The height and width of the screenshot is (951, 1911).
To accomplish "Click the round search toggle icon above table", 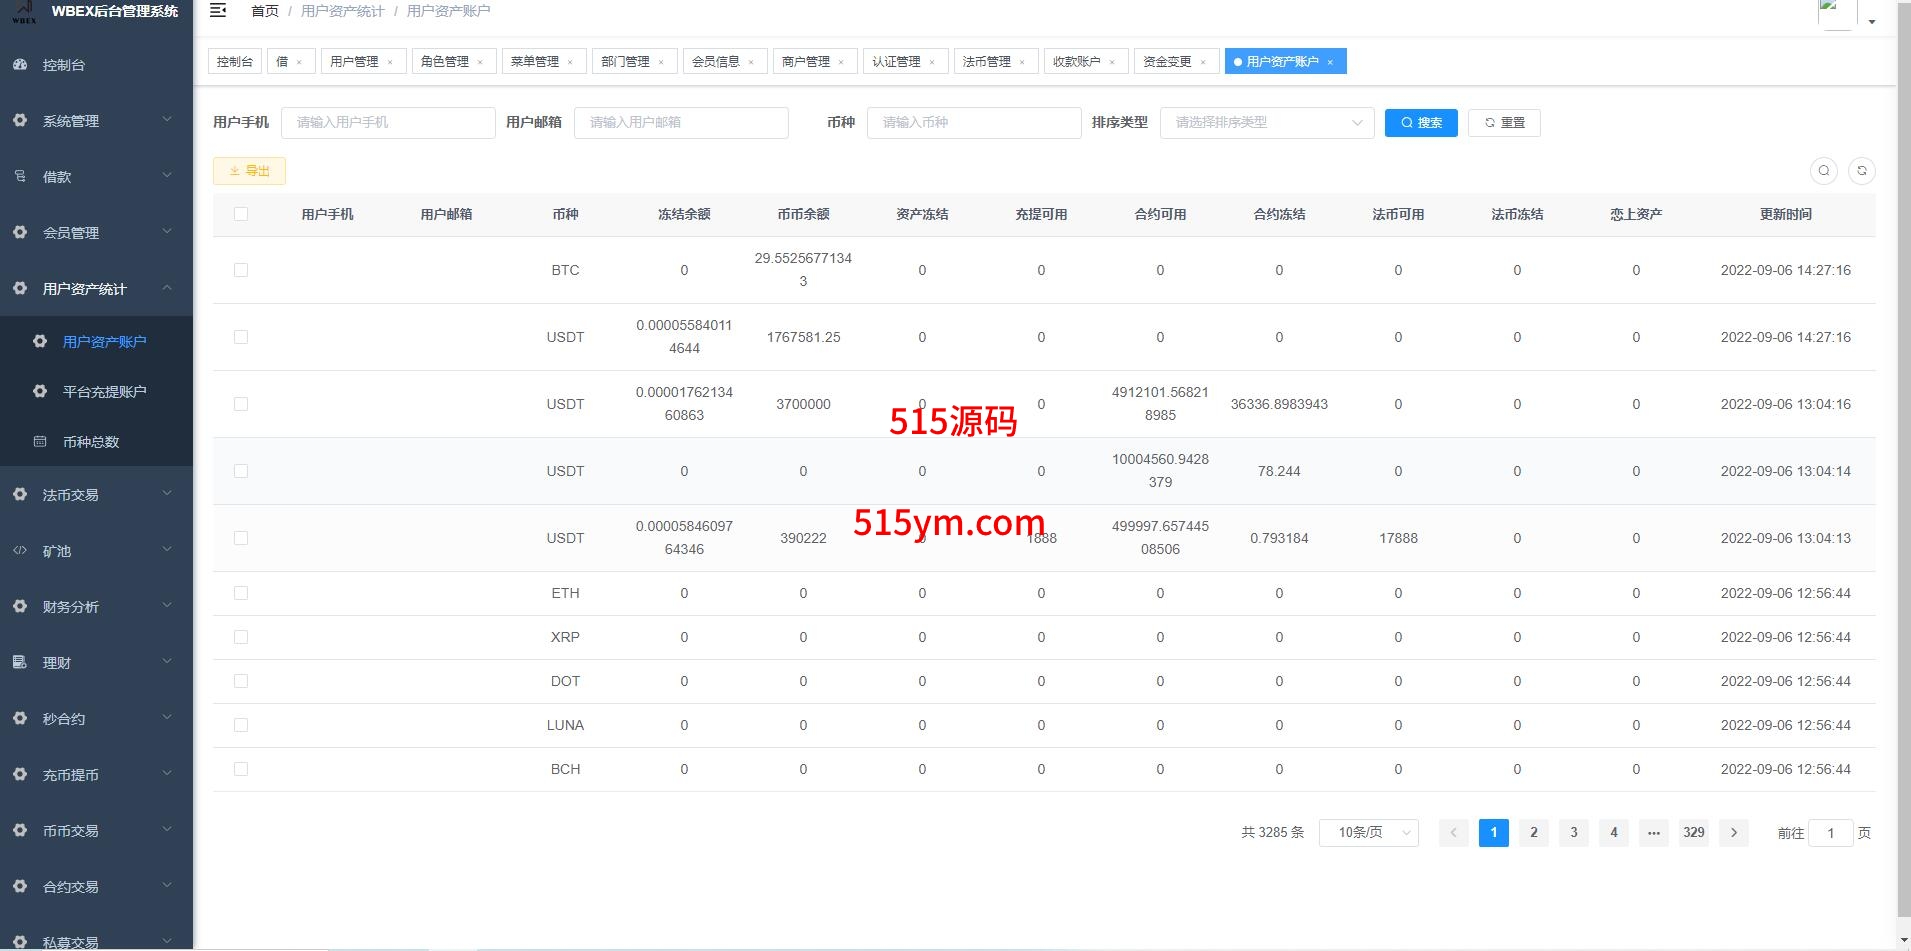I will (x=1823, y=171).
